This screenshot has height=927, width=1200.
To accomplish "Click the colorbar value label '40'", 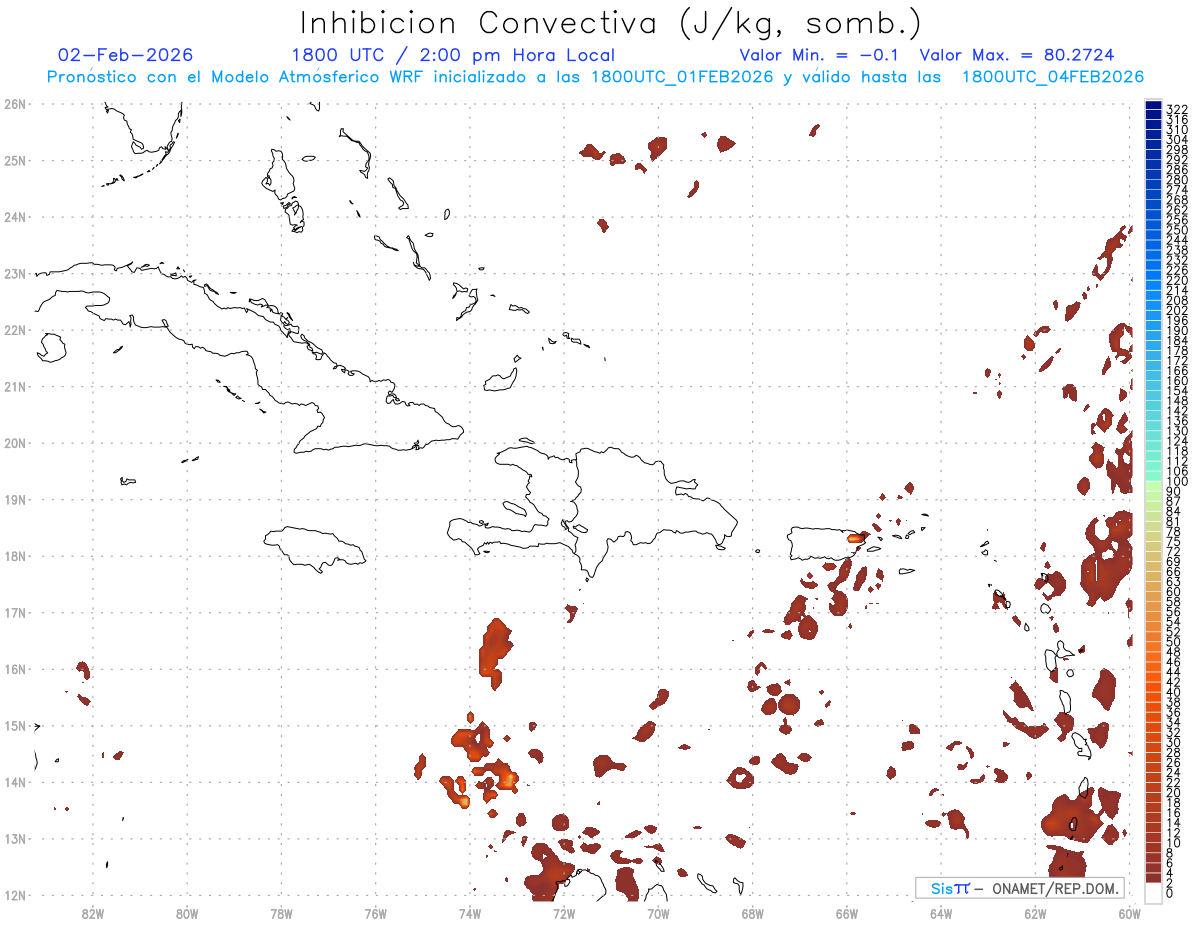I will [x=1174, y=692].
